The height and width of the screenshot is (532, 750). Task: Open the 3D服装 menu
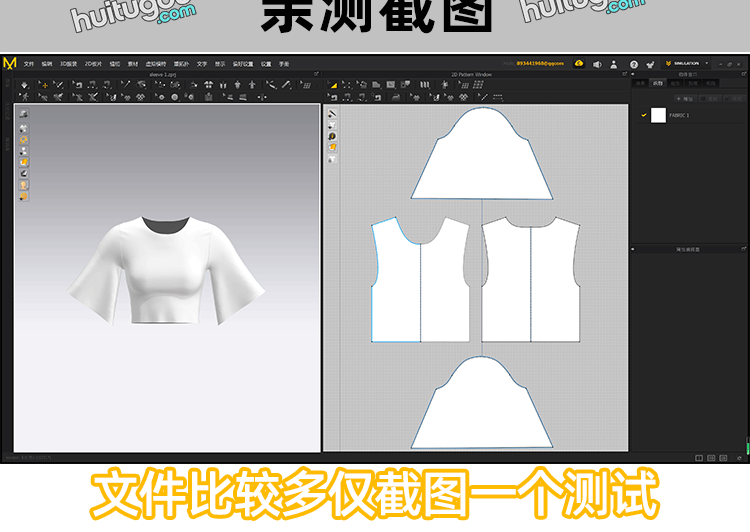click(x=67, y=63)
